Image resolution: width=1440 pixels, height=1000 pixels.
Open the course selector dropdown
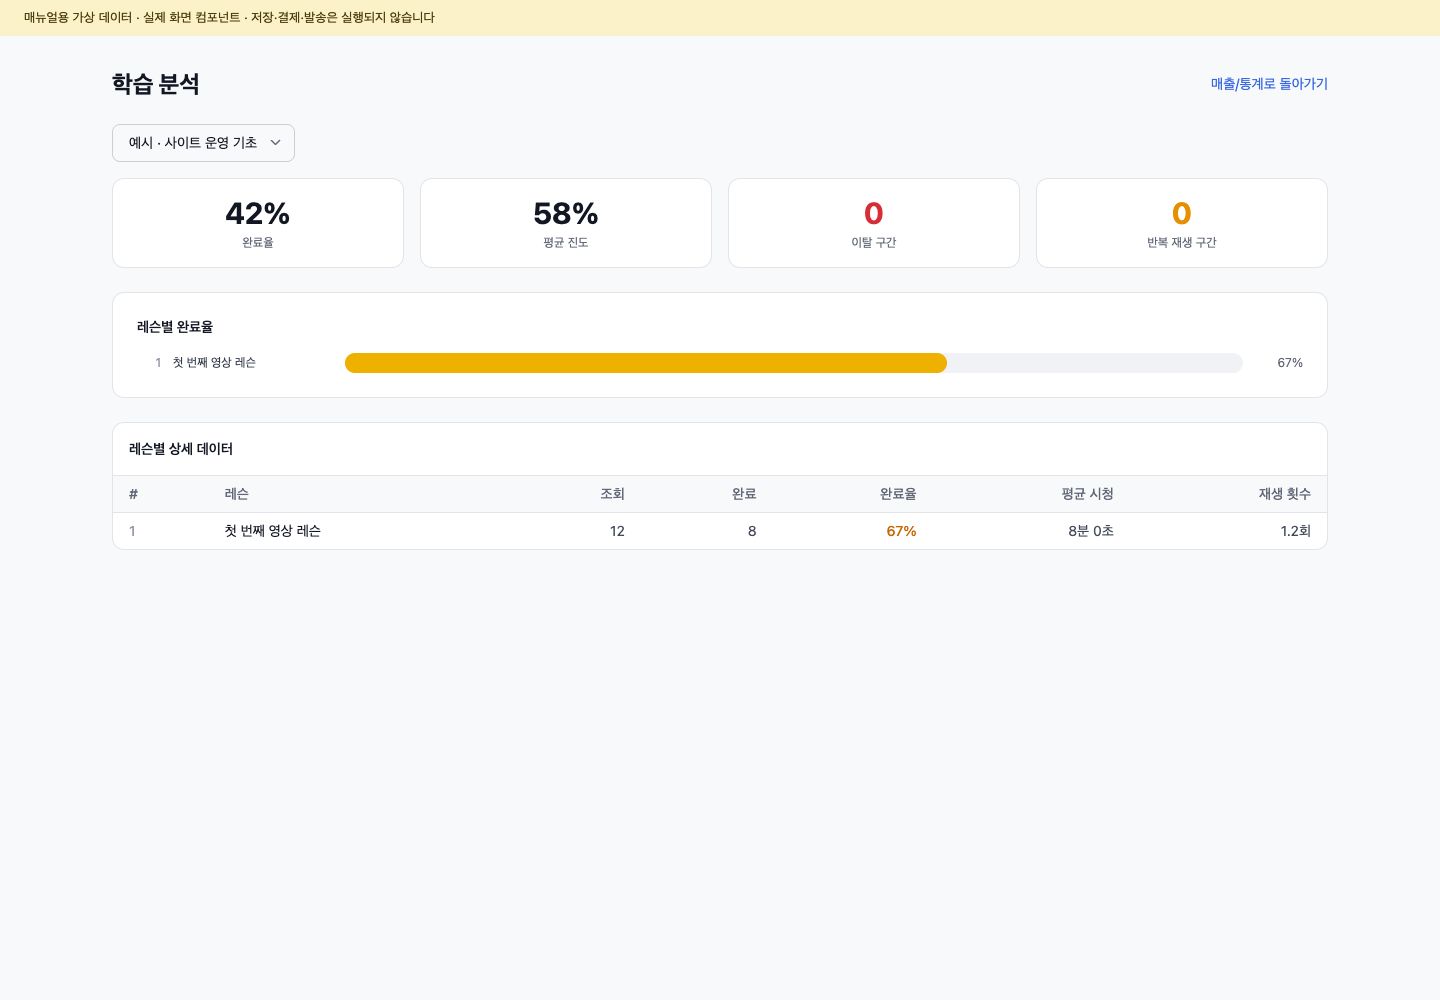[203, 143]
